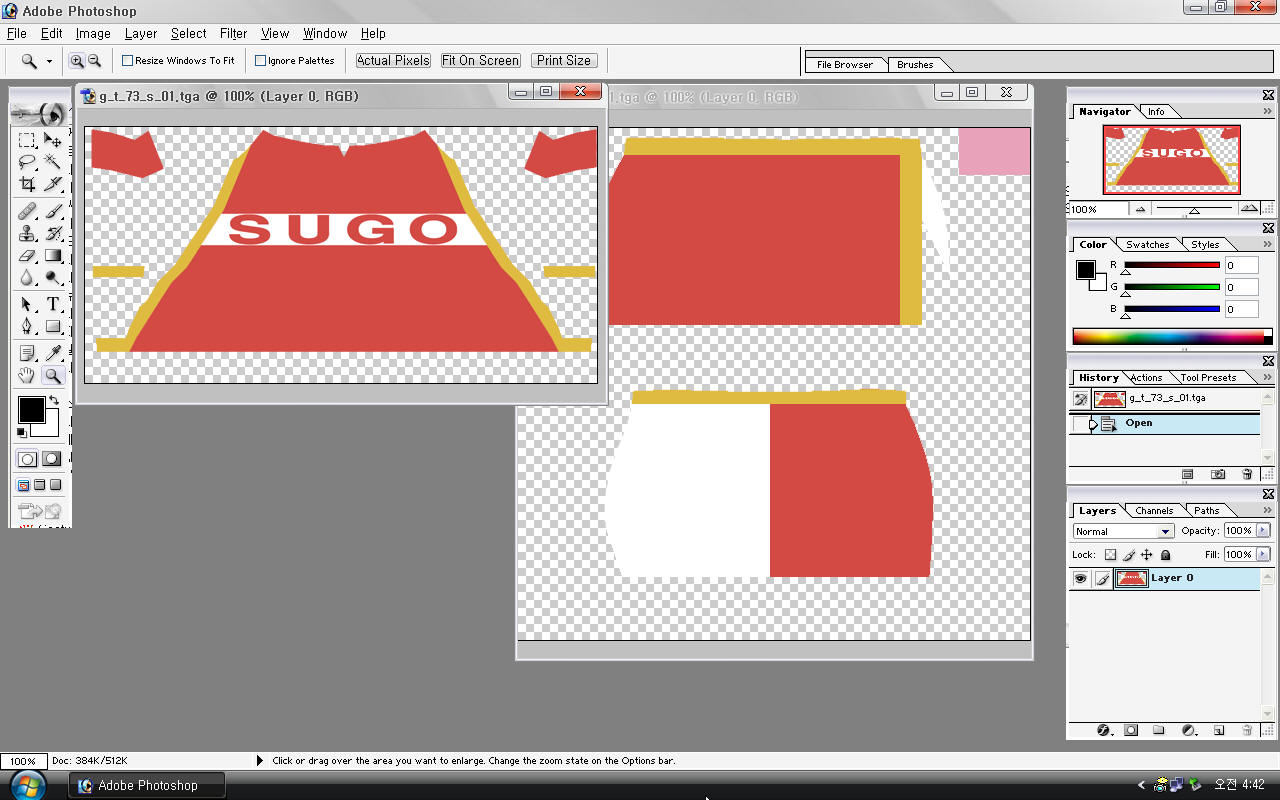The height and width of the screenshot is (800, 1280).
Task: Open the Image menu
Action: click(x=93, y=33)
